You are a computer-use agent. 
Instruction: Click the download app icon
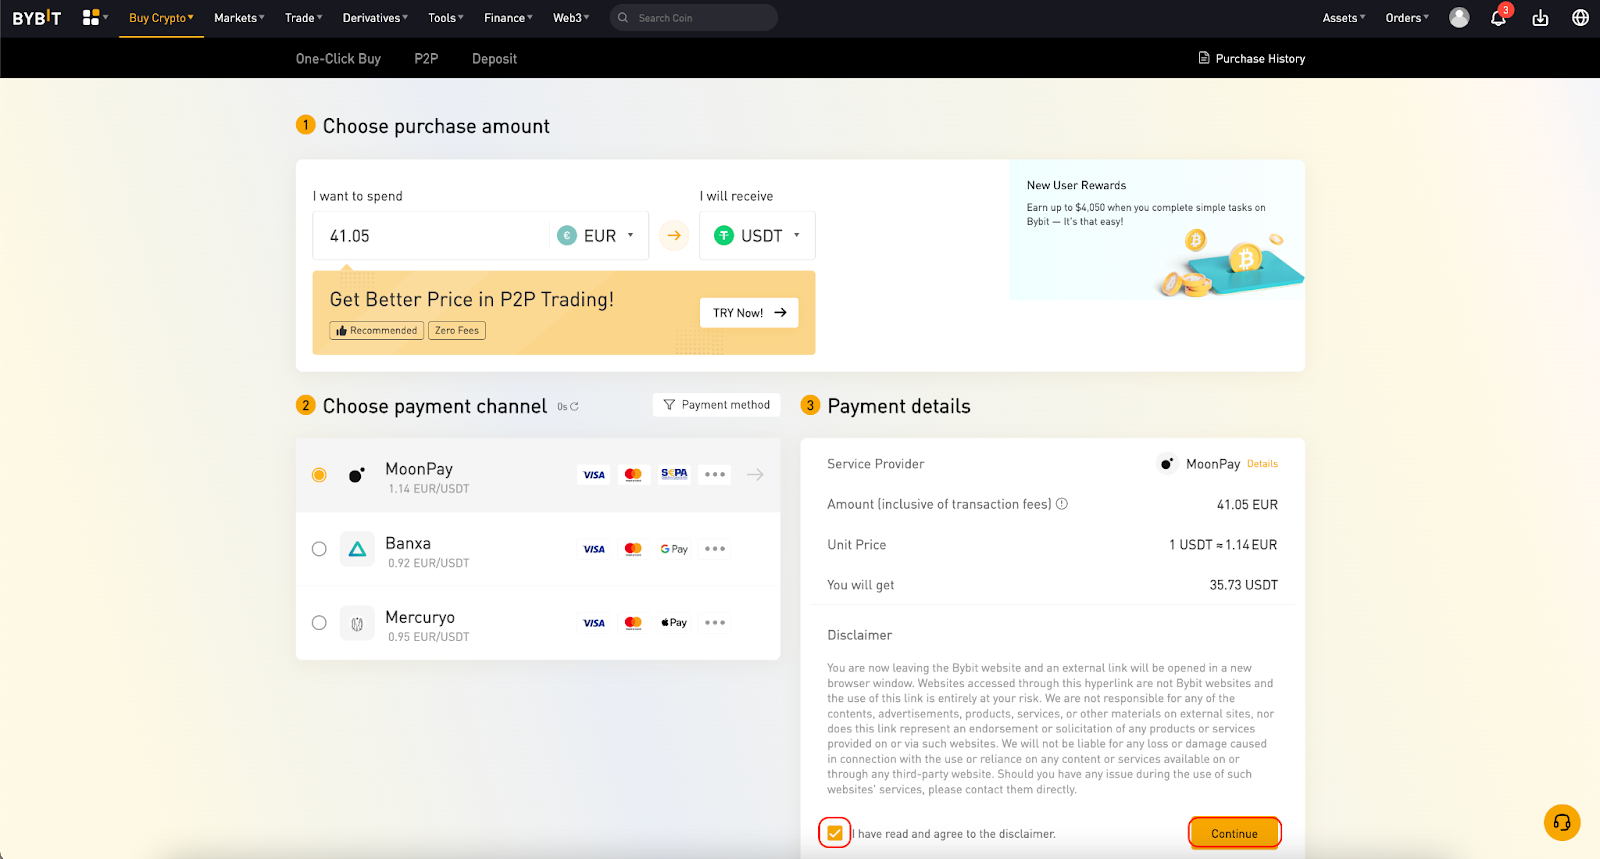tap(1540, 18)
